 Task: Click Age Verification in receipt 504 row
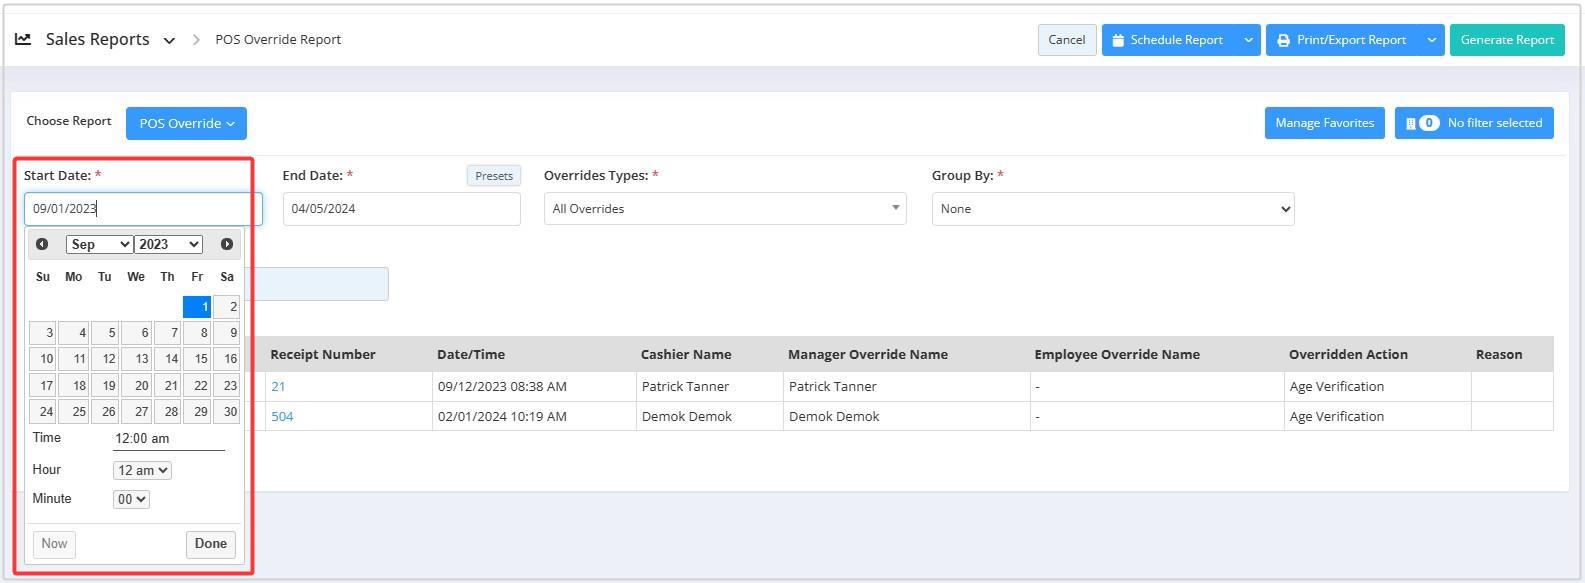point(1337,416)
